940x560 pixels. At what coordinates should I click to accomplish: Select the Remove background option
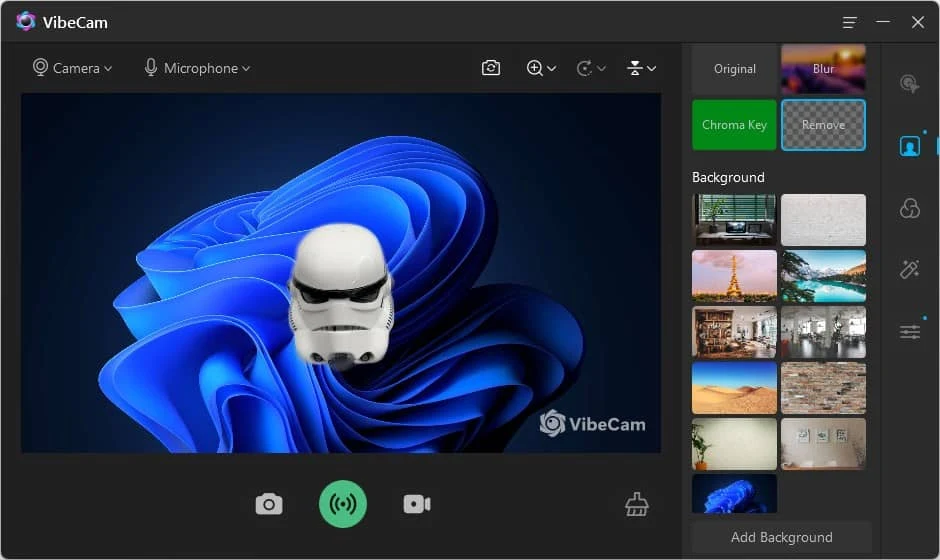tap(823, 125)
